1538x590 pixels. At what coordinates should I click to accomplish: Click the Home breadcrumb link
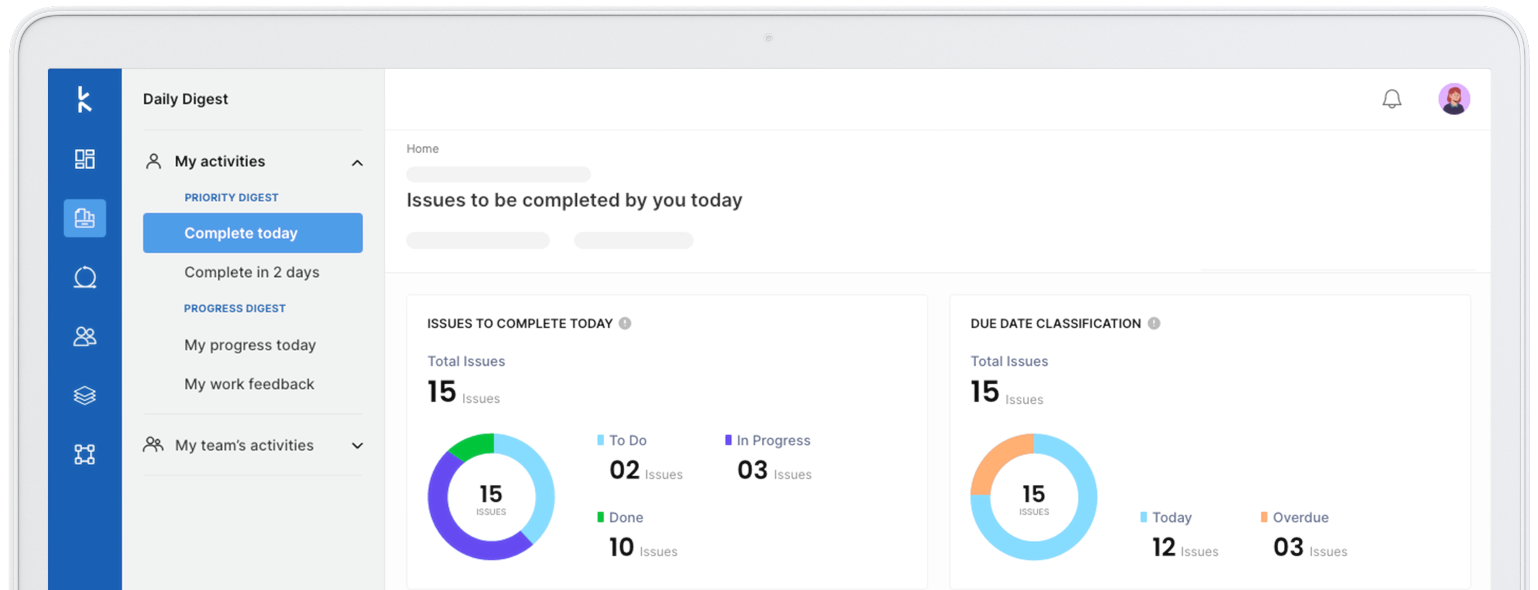click(422, 149)
